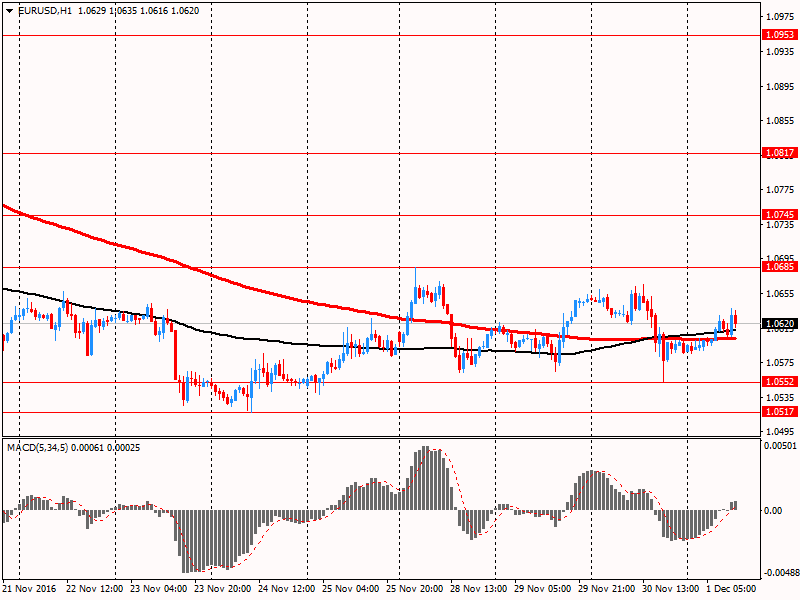The height and width of the screenshot is (600, 800).
Task: Select the 1.0575 price scale value
Action: (780, 363)
